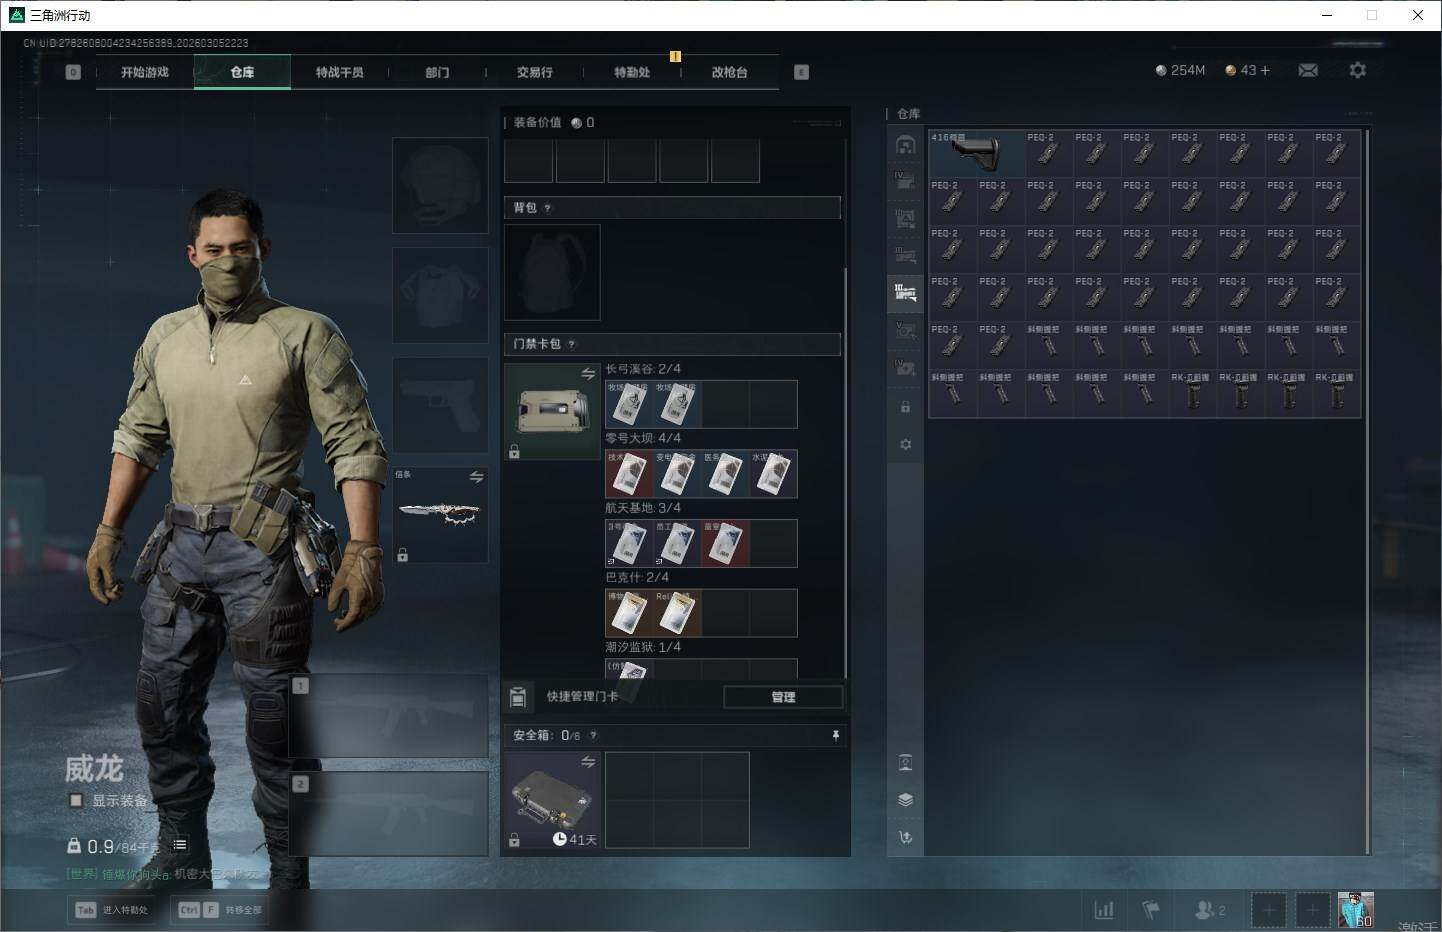Select the key card case thumbnail

coord(552,411)
